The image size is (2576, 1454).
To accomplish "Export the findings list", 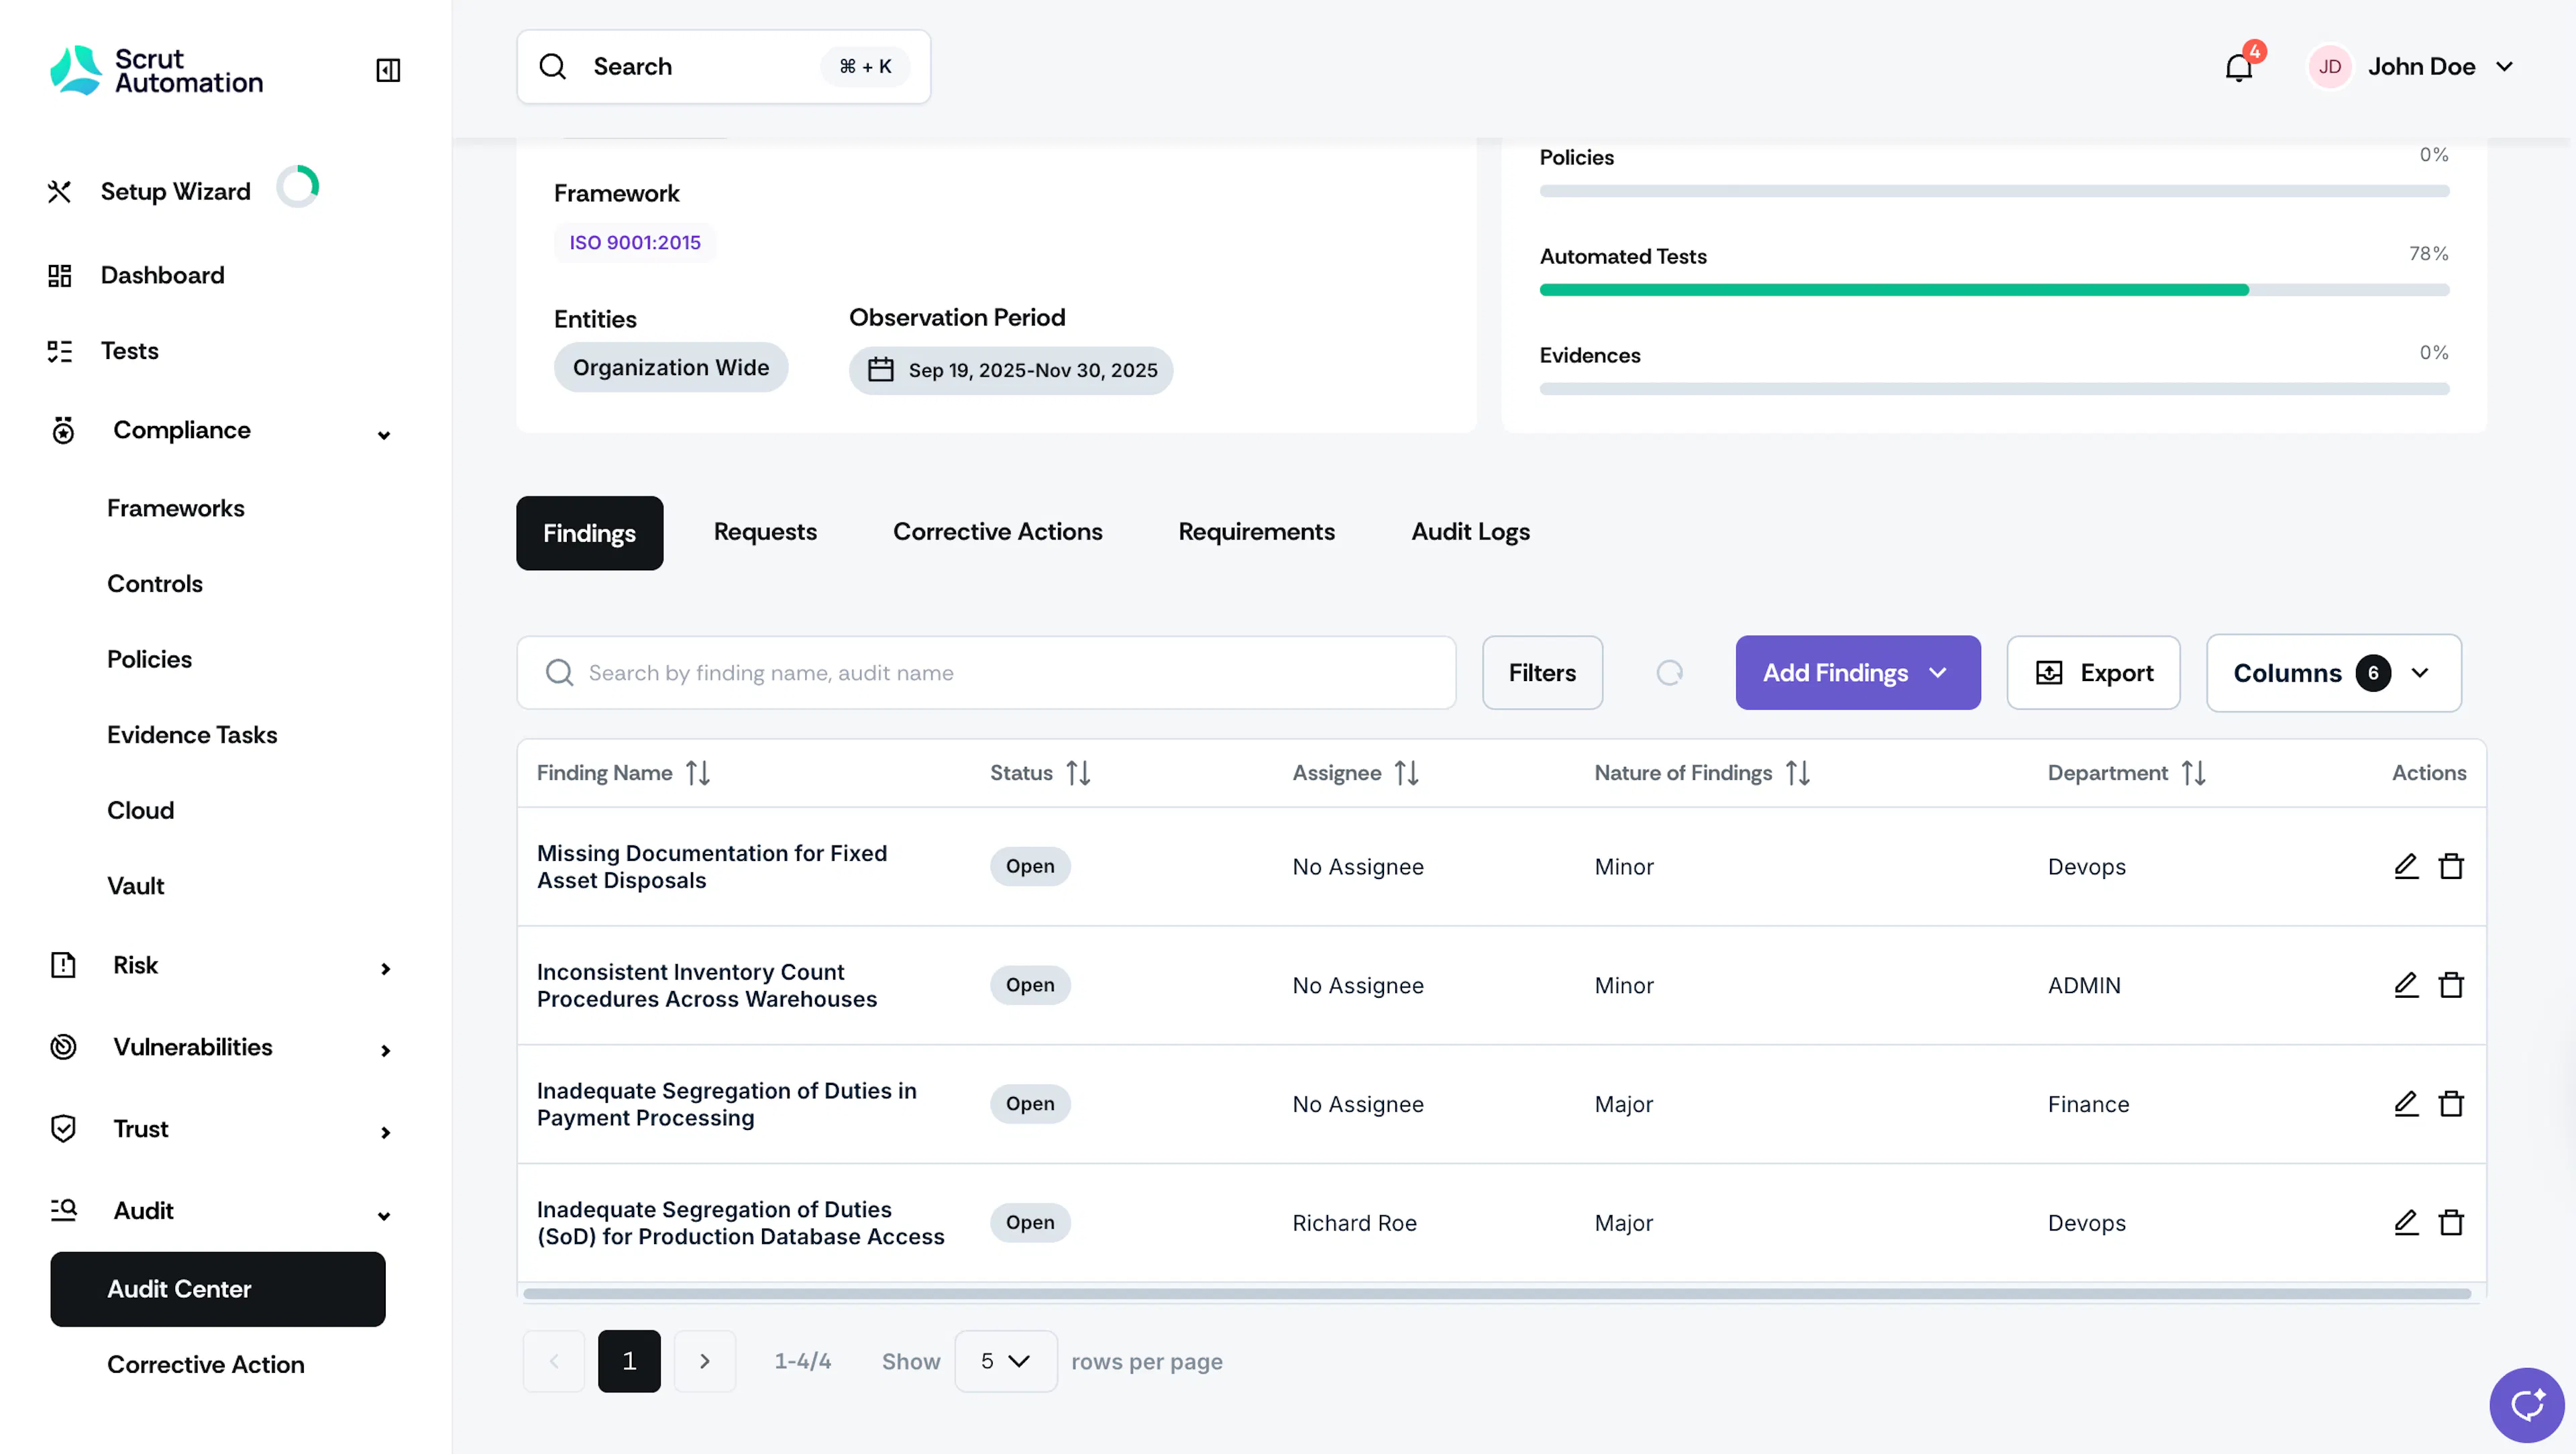I will (2093, 673).
